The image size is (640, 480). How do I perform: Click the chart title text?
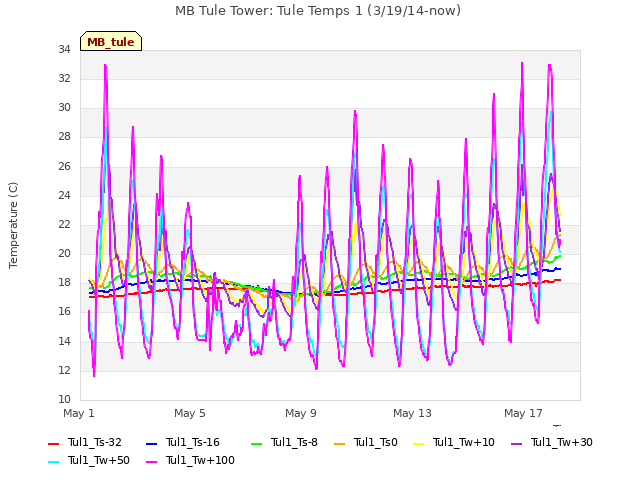(x=318, y=11)
